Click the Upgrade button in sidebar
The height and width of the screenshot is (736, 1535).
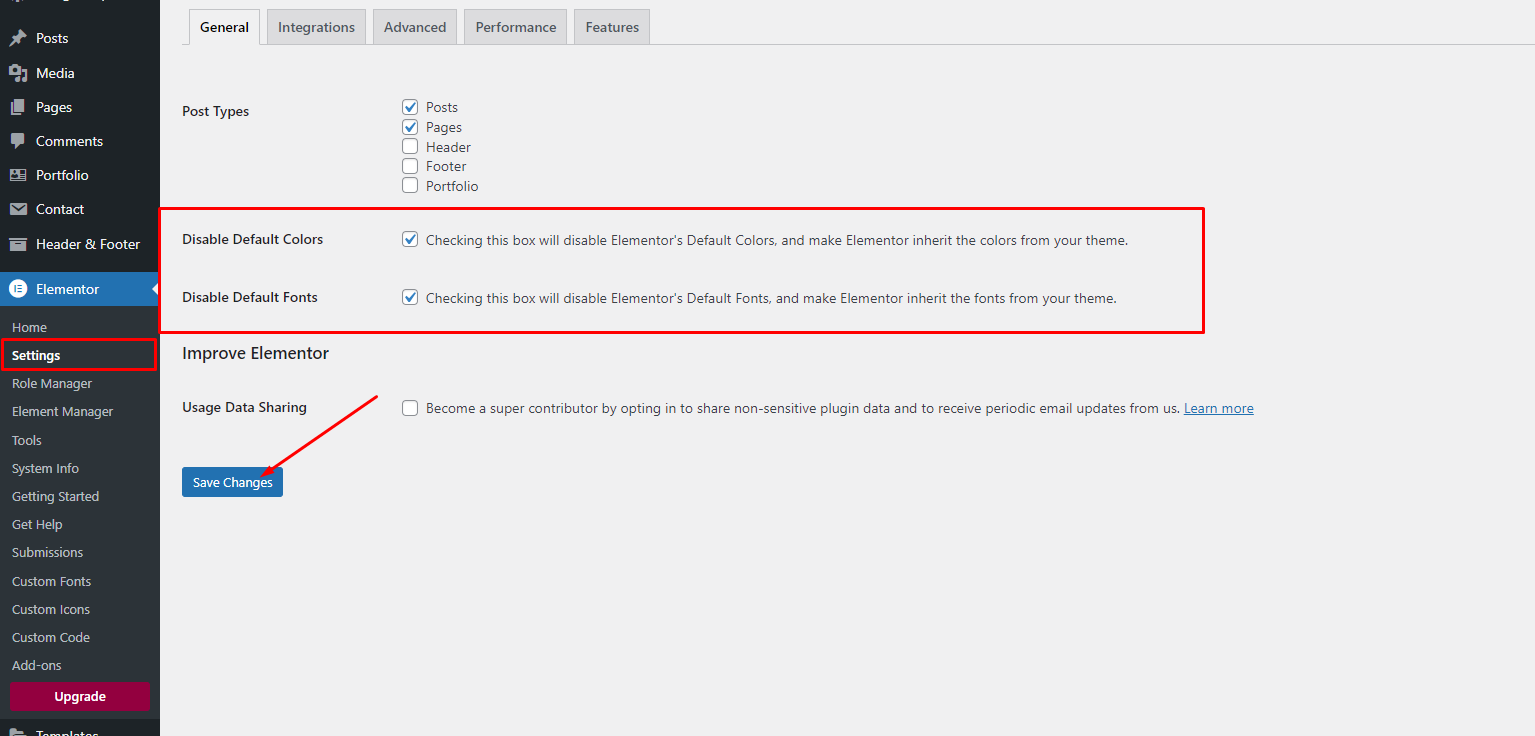coord(80,696)
